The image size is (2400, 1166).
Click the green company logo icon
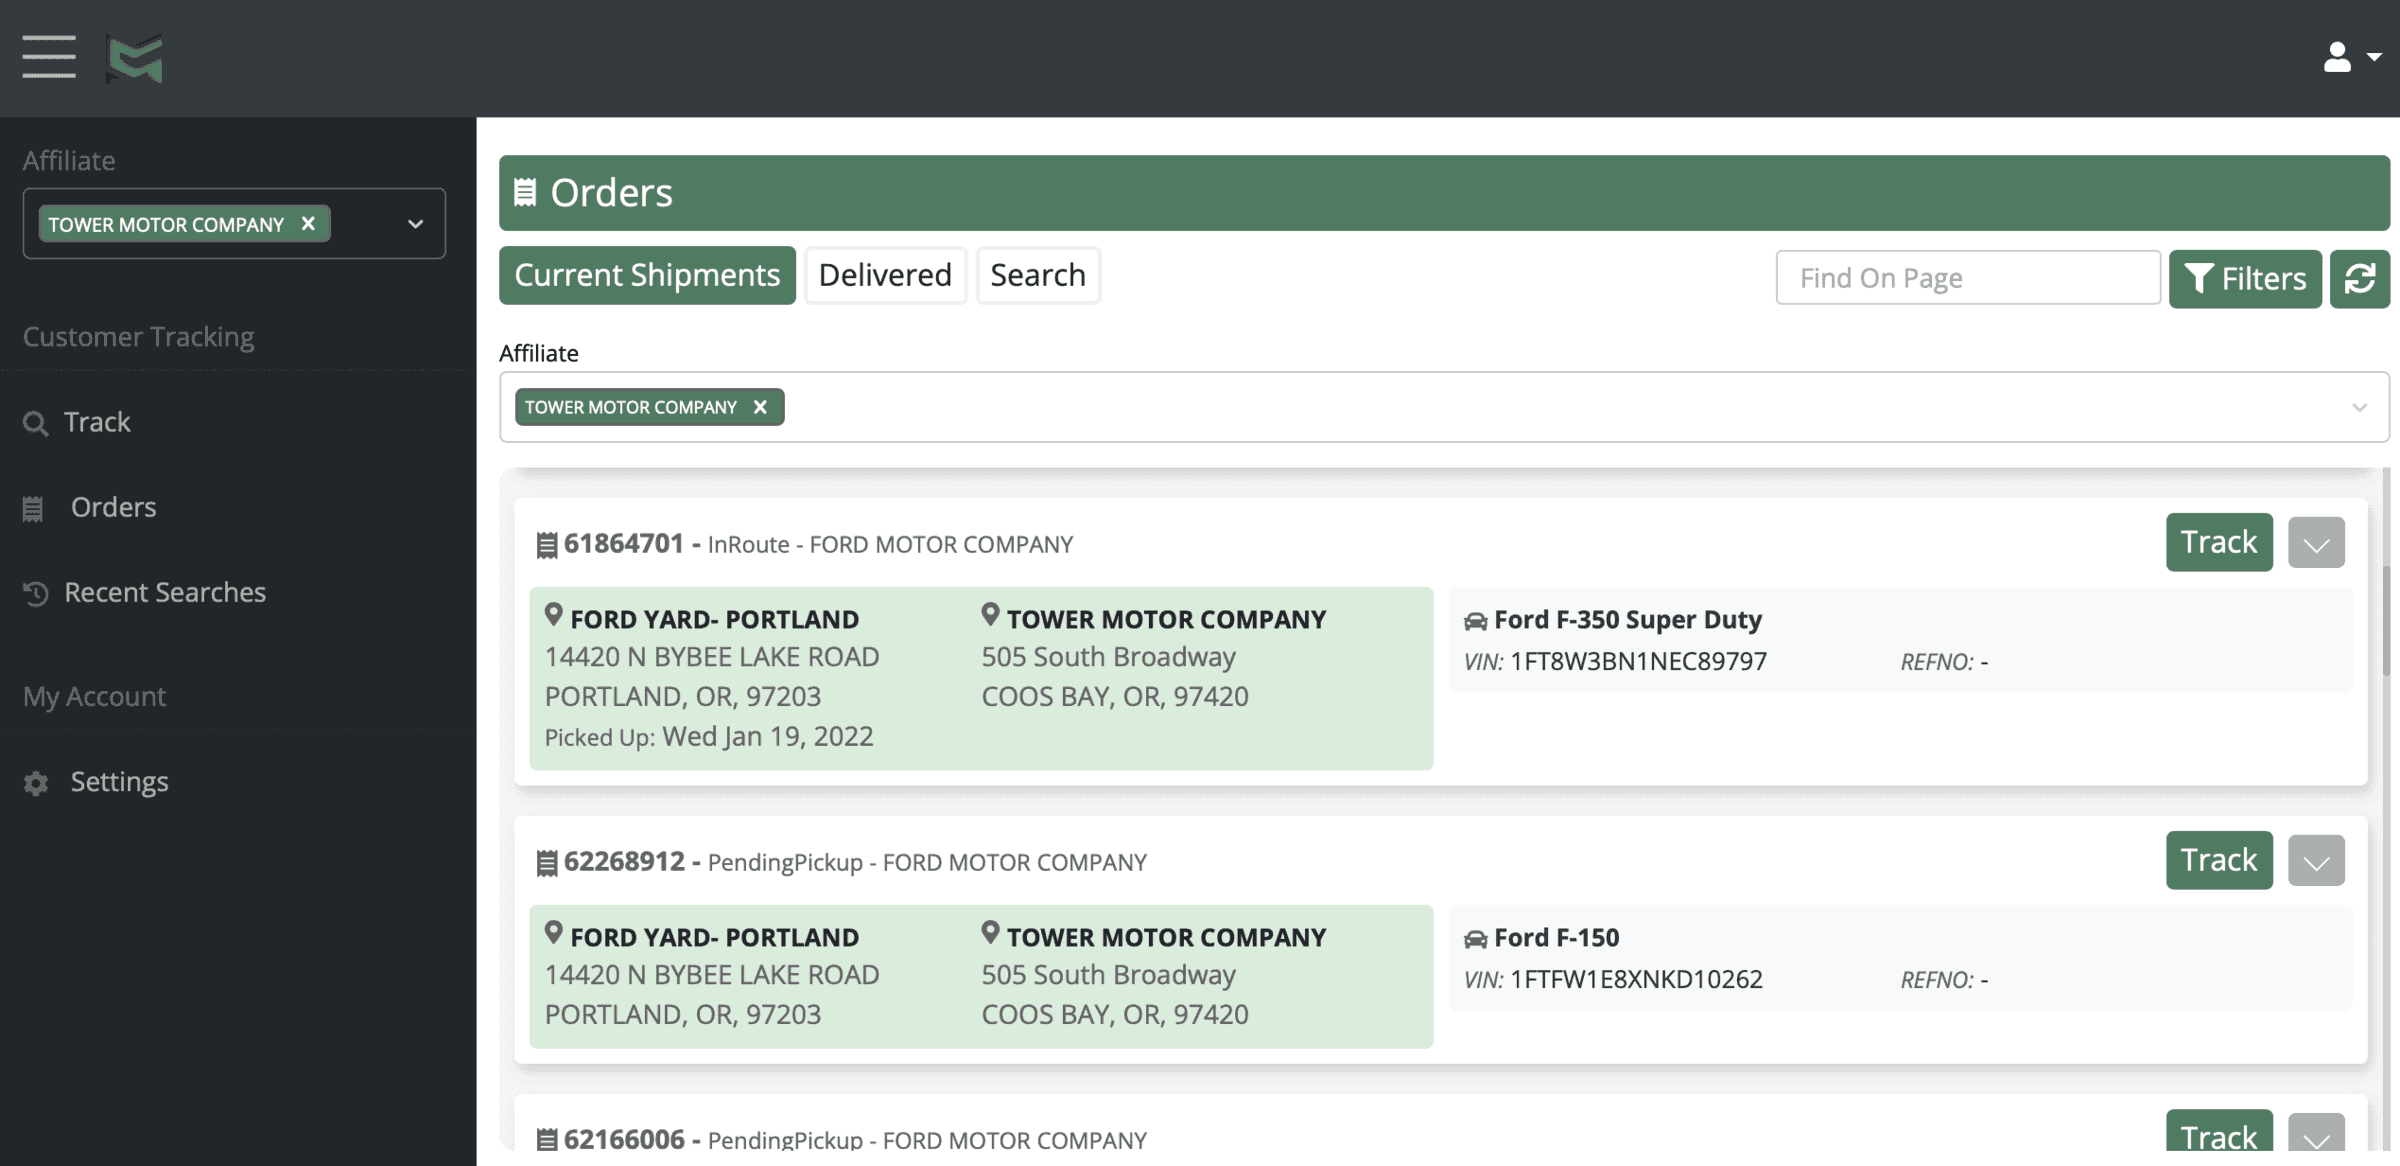coord(134,58)
